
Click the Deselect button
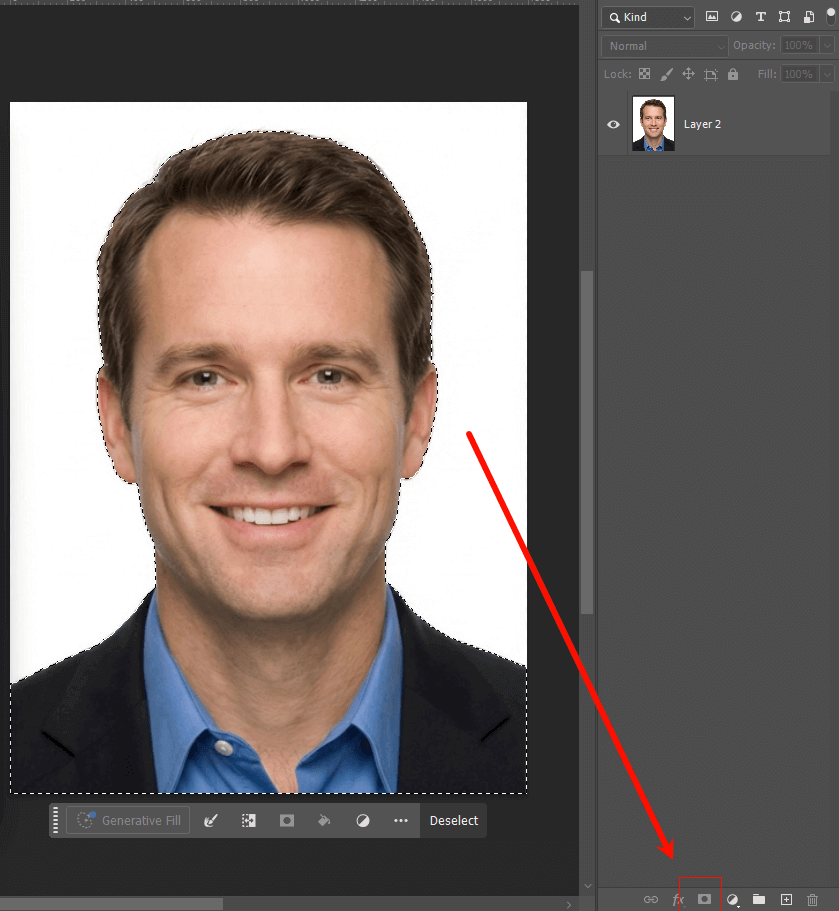coord(453,820)
